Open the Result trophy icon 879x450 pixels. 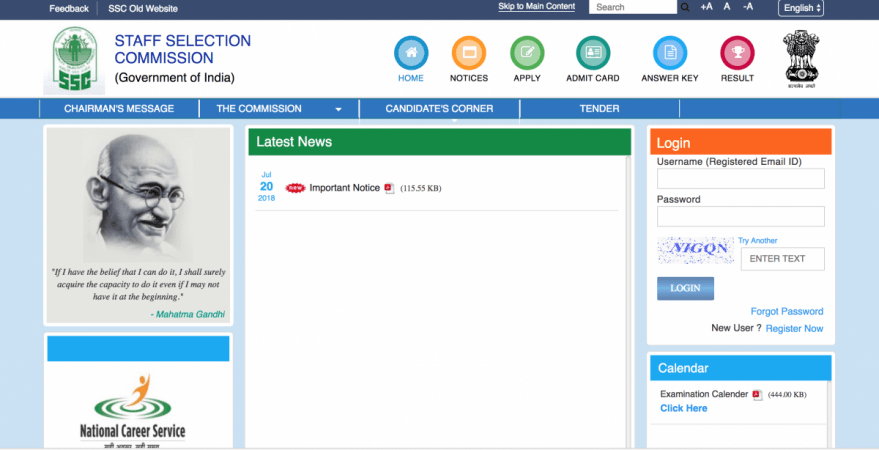tap(737, 53)
